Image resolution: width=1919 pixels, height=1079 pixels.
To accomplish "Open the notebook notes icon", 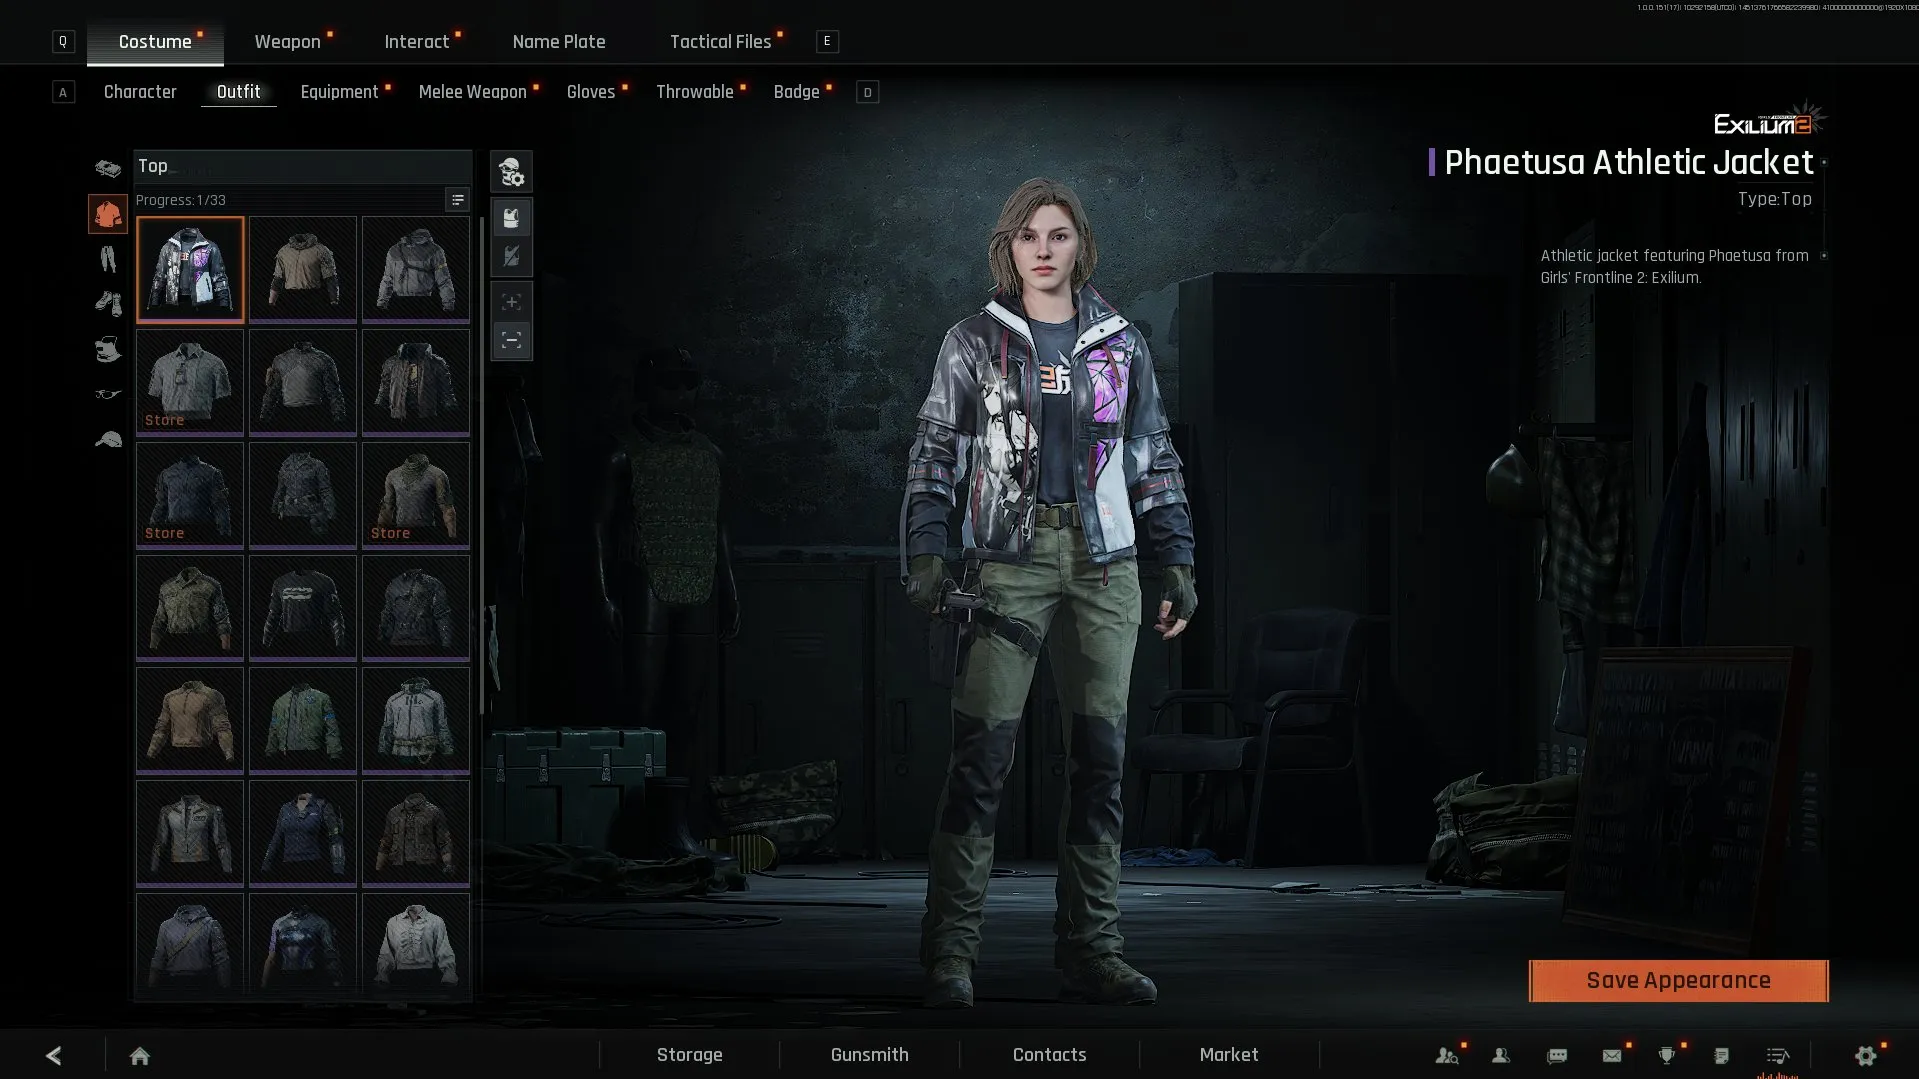I will pos(1721,1055).
